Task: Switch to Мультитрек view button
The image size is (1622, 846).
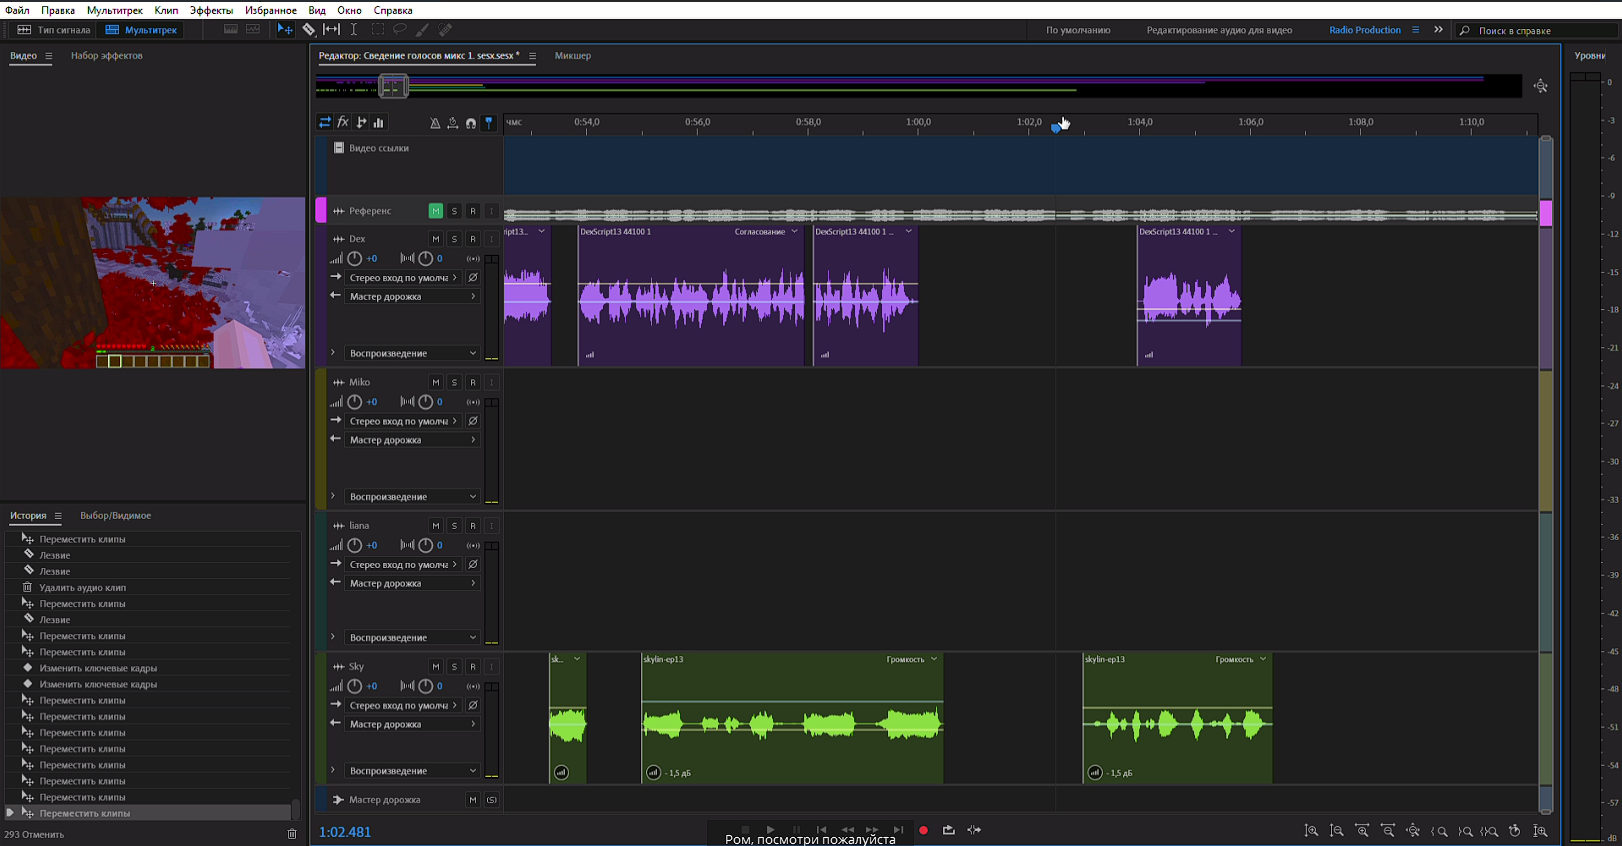Action: pyautogui.click(x=142, y=30)
